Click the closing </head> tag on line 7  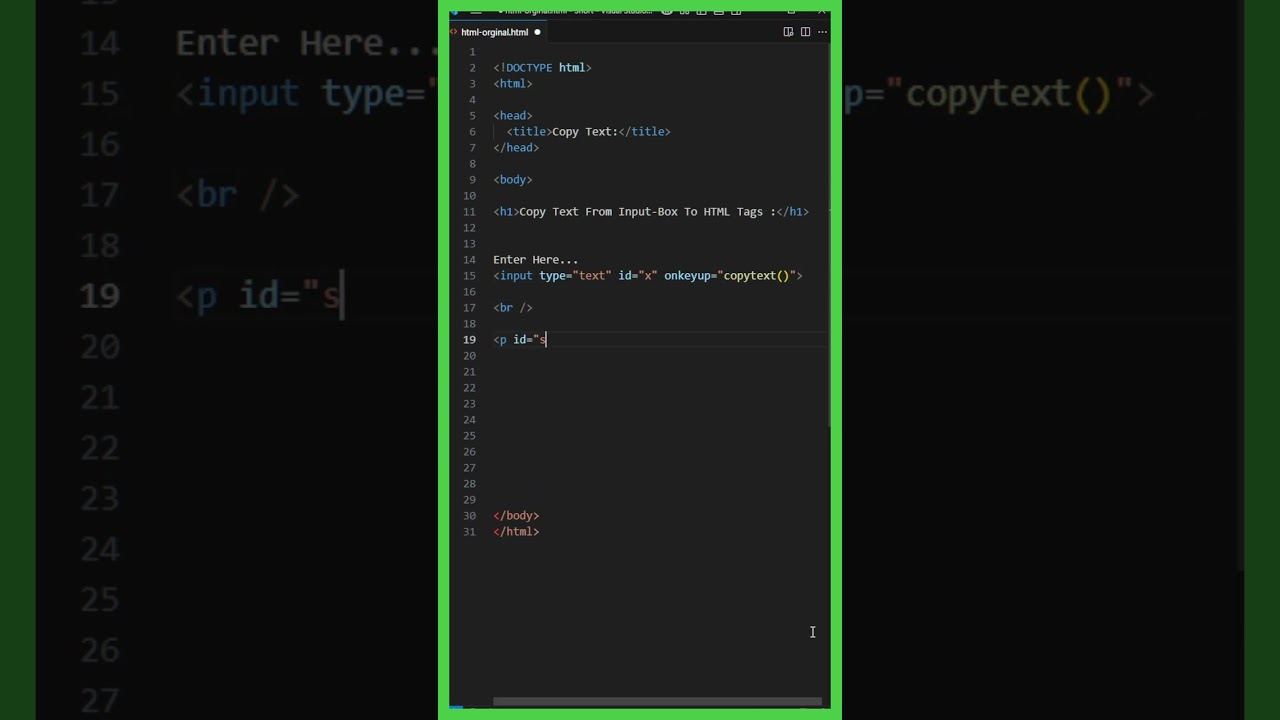[x=516, y=148]
